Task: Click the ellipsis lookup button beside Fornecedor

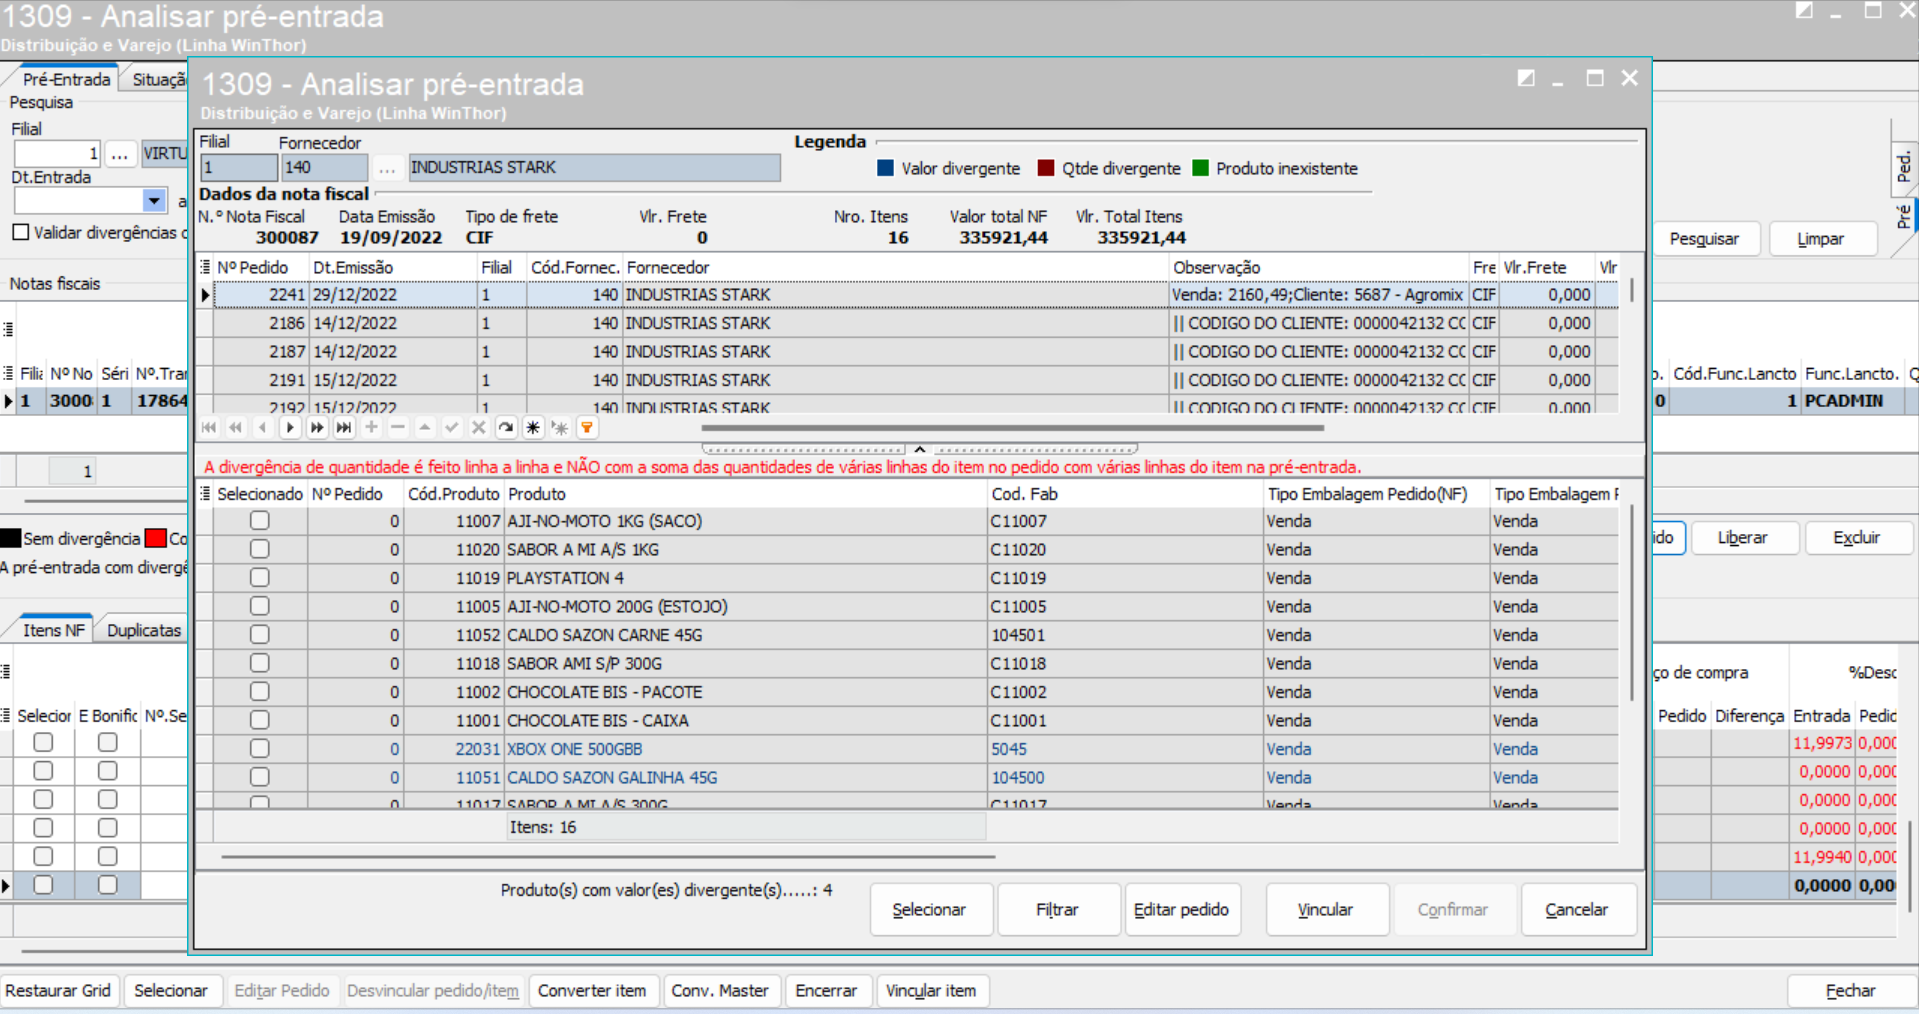Action: click(387, 168)
